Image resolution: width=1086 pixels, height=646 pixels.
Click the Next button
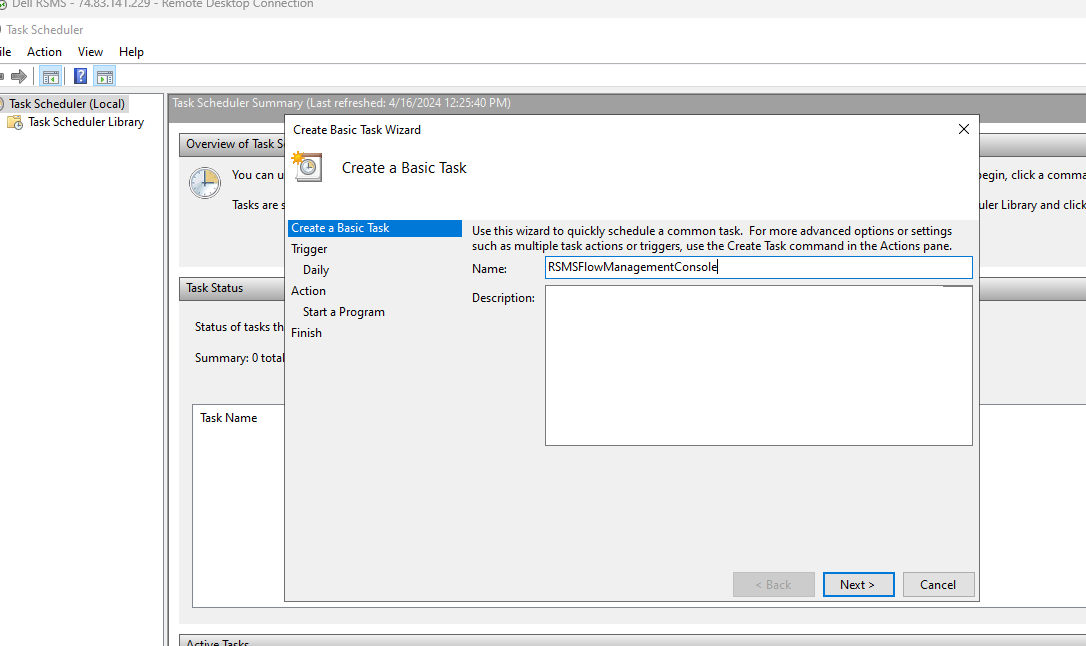click(x=858, y=584)
